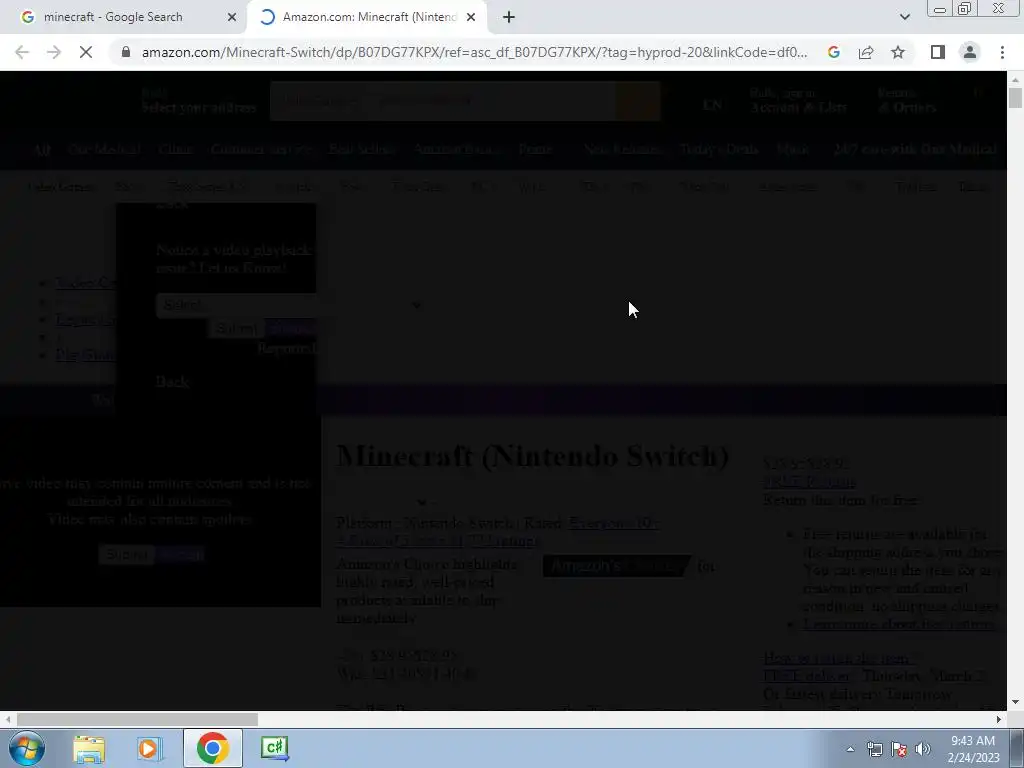Click the horizontal scrollbar thumb
Viewport: 1024px width, 768px height.
(137, 720)
